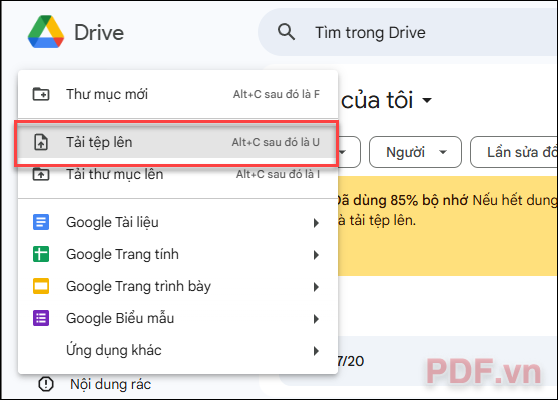
Task: Click the 'Alt+C sau đó là I' shortcut text
Action: point(278,174)
